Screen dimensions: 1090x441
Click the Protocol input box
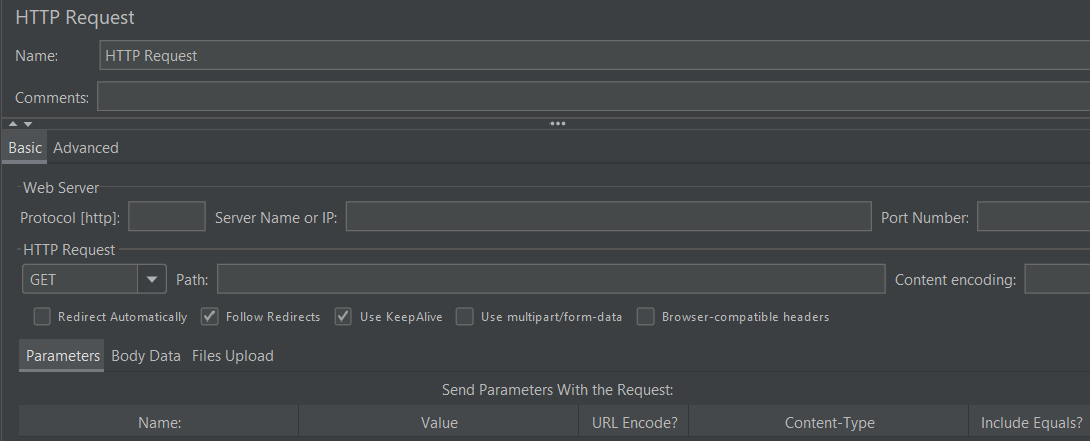click(x=167, y=216)
